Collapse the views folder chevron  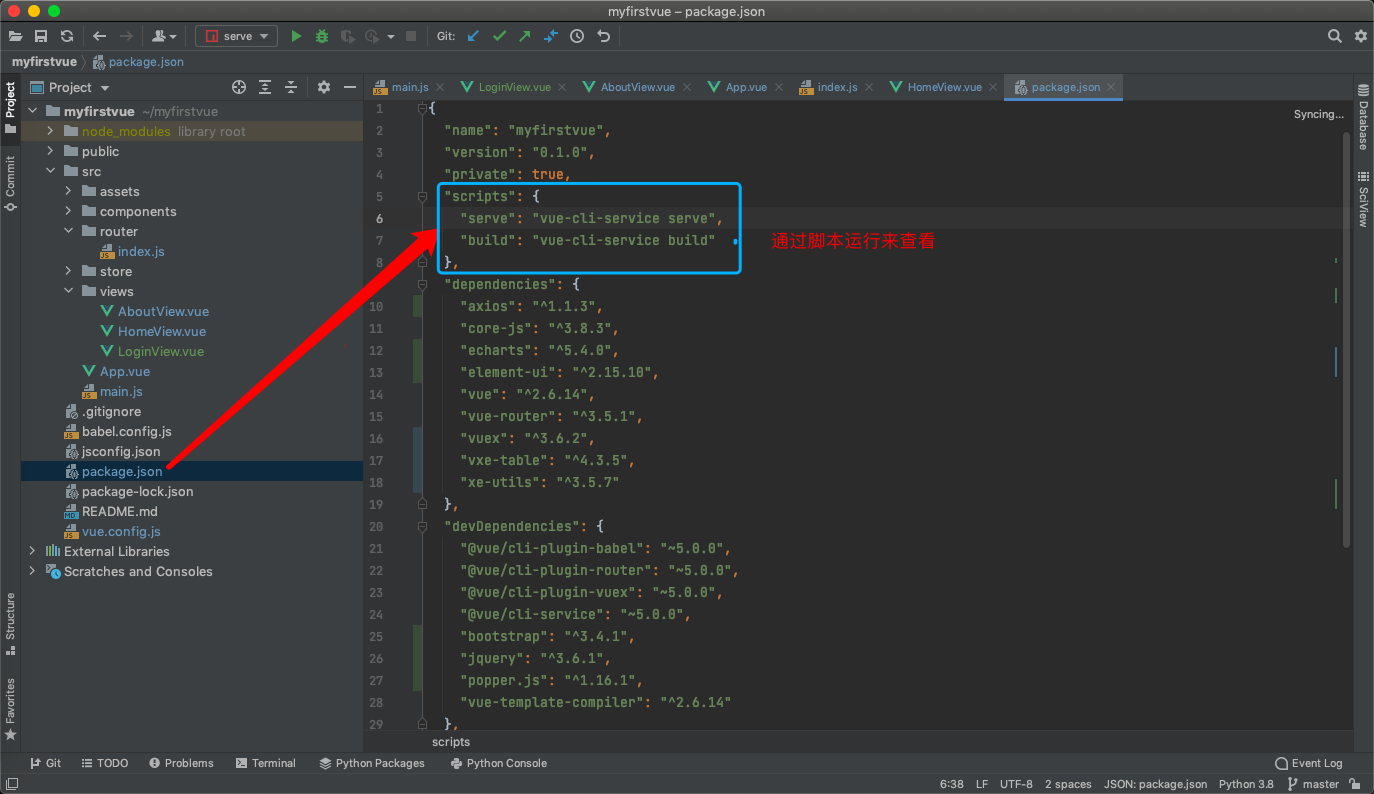(x=68, y=291)
